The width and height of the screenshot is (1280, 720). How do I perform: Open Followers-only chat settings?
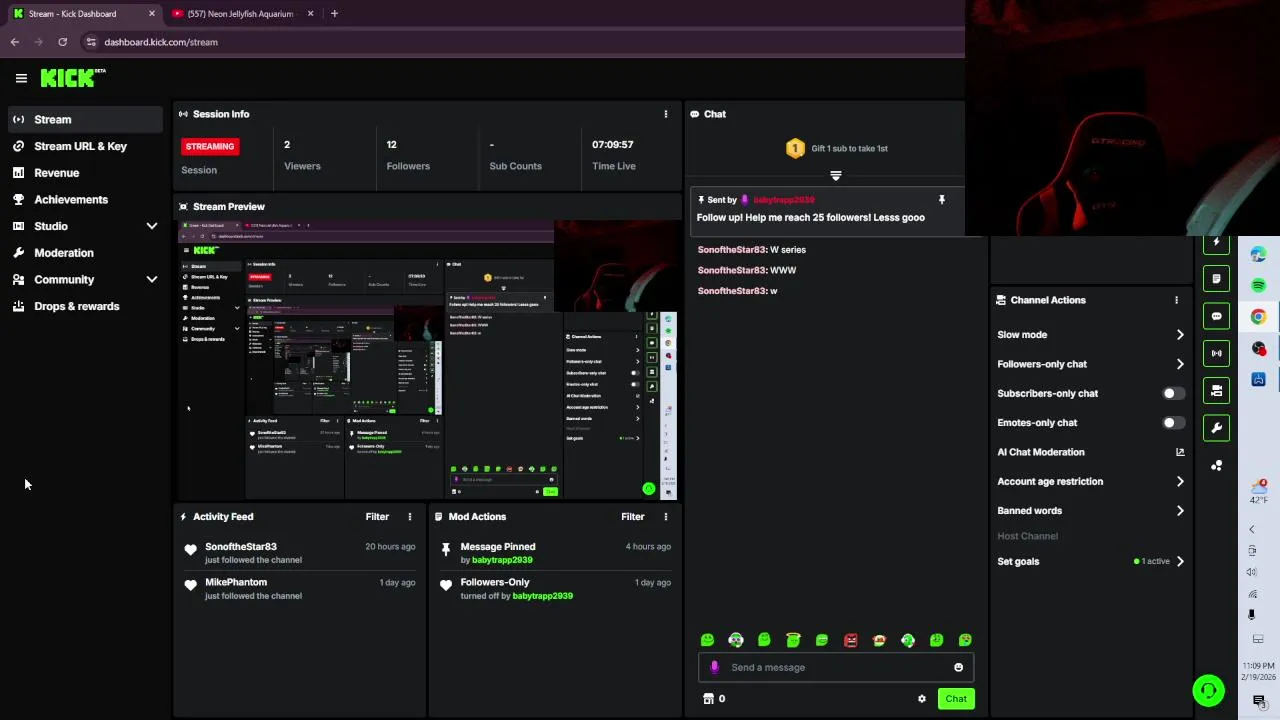click(1091, 364)
